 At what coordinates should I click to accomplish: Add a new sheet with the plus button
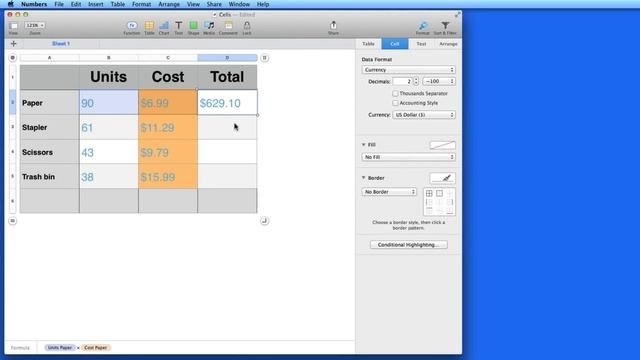[13, 44]
